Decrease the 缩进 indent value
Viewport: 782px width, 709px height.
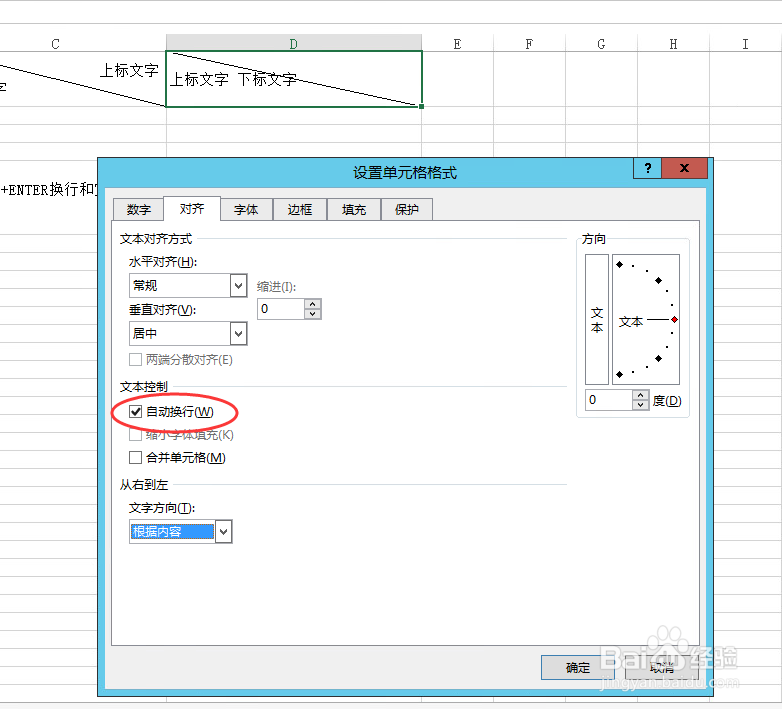pyautogui.click(x=313, y=314)
